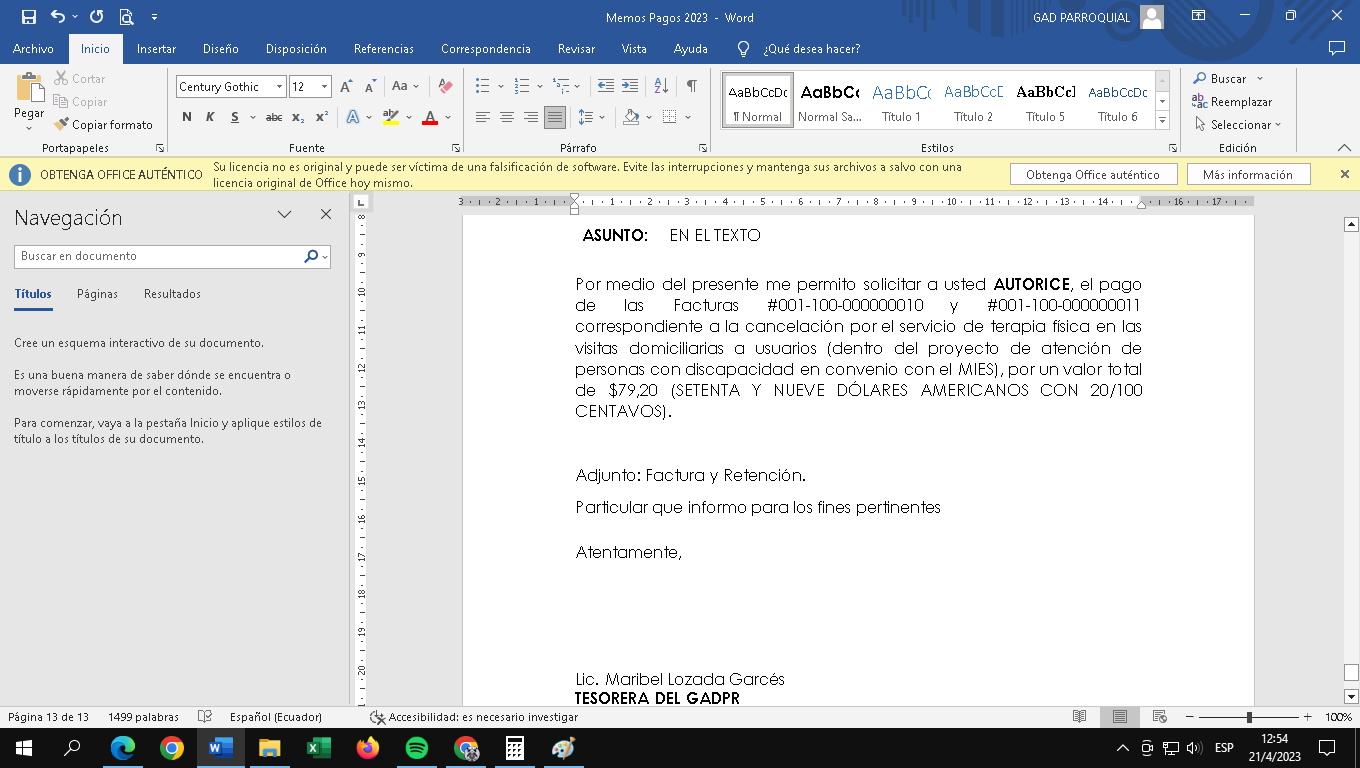Toggle italic formatting (K)

210,117
